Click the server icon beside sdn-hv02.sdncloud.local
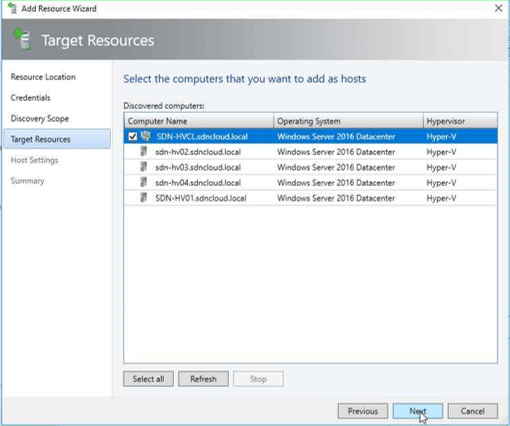Screen dimensions: 510x426 [144, 152]
